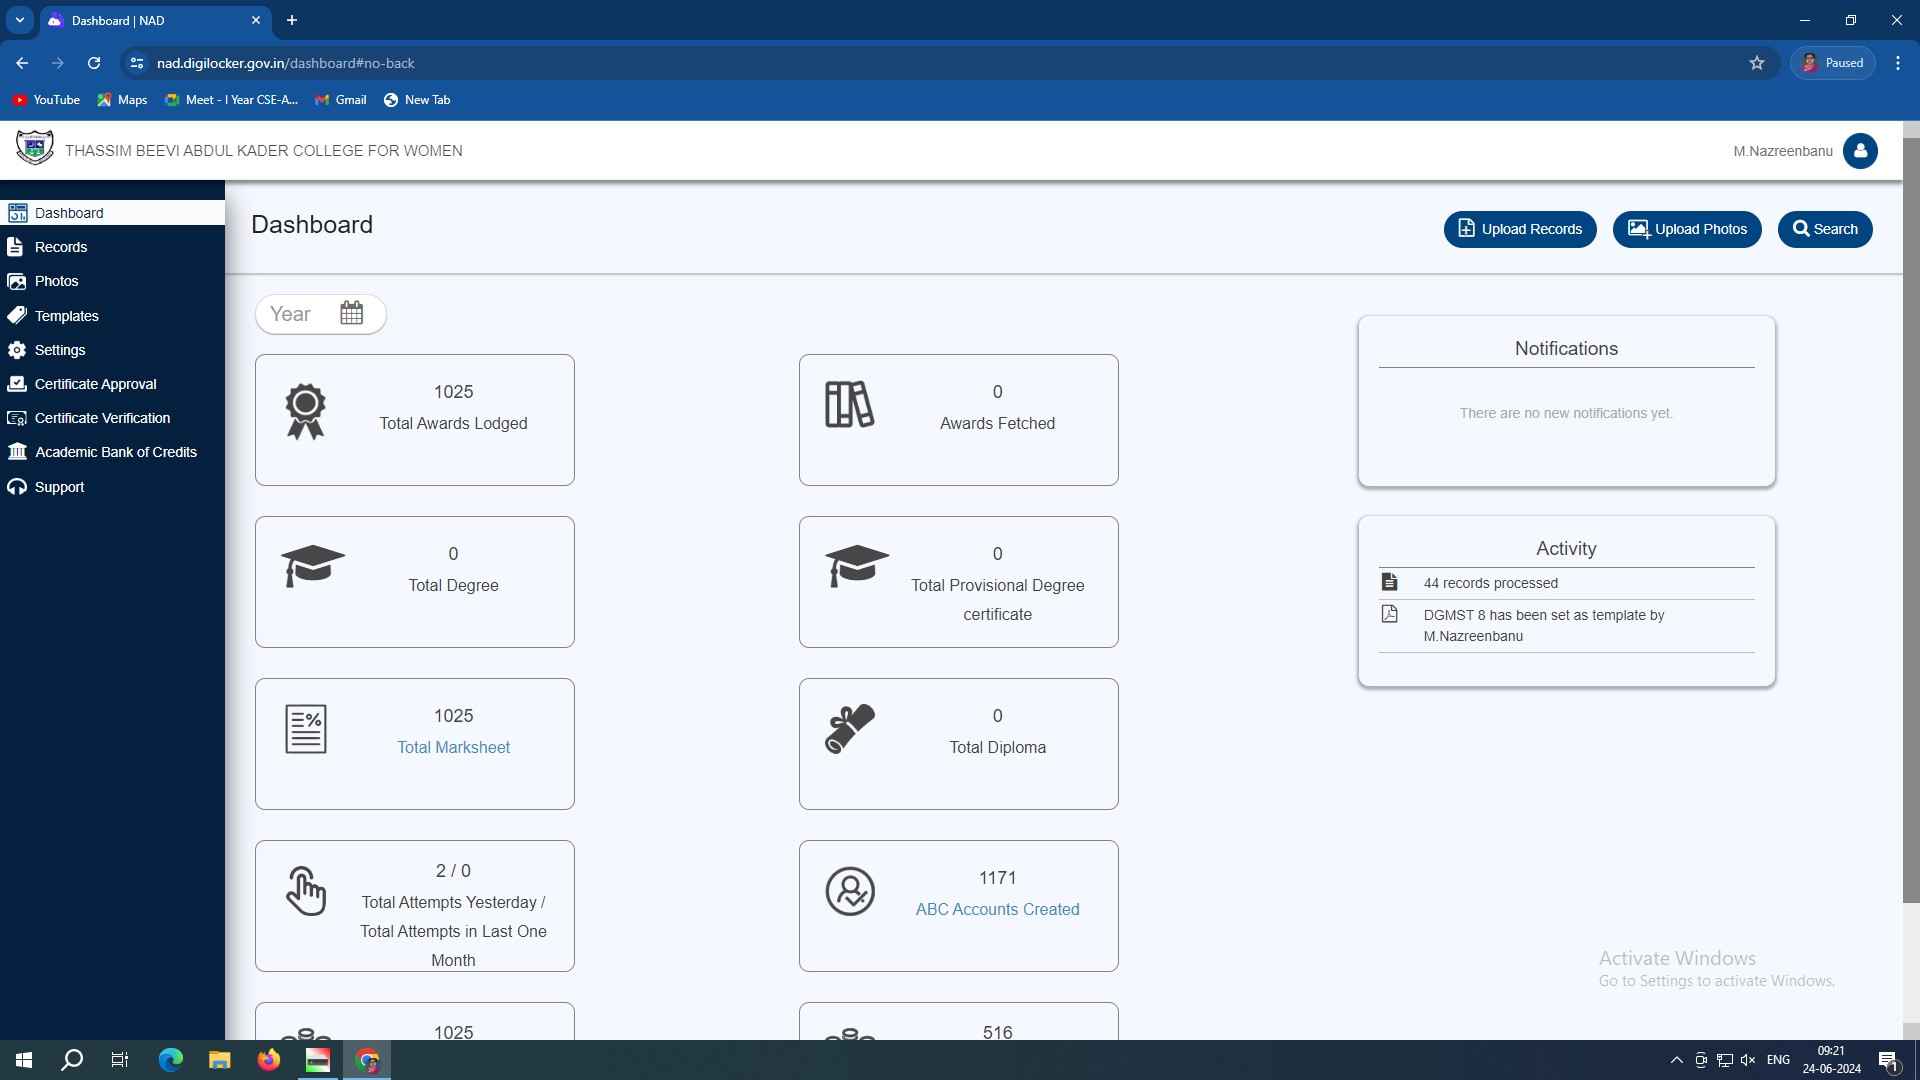The image size is (1920, 1080).
Task: Click the Total Awards Lodged ribbon icon
Action: click(305, 411)
